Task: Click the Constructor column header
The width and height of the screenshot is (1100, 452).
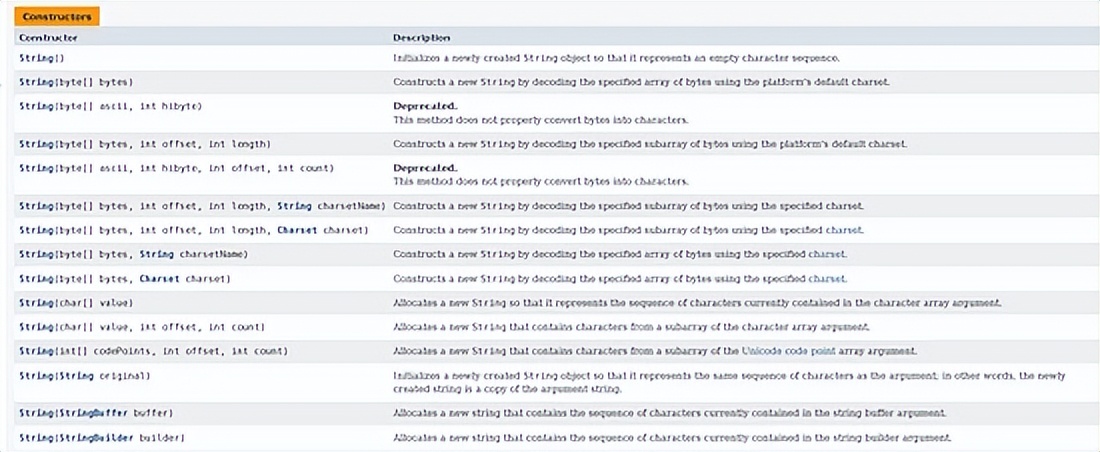Action: pyautogui.click(x=48, y=38)
